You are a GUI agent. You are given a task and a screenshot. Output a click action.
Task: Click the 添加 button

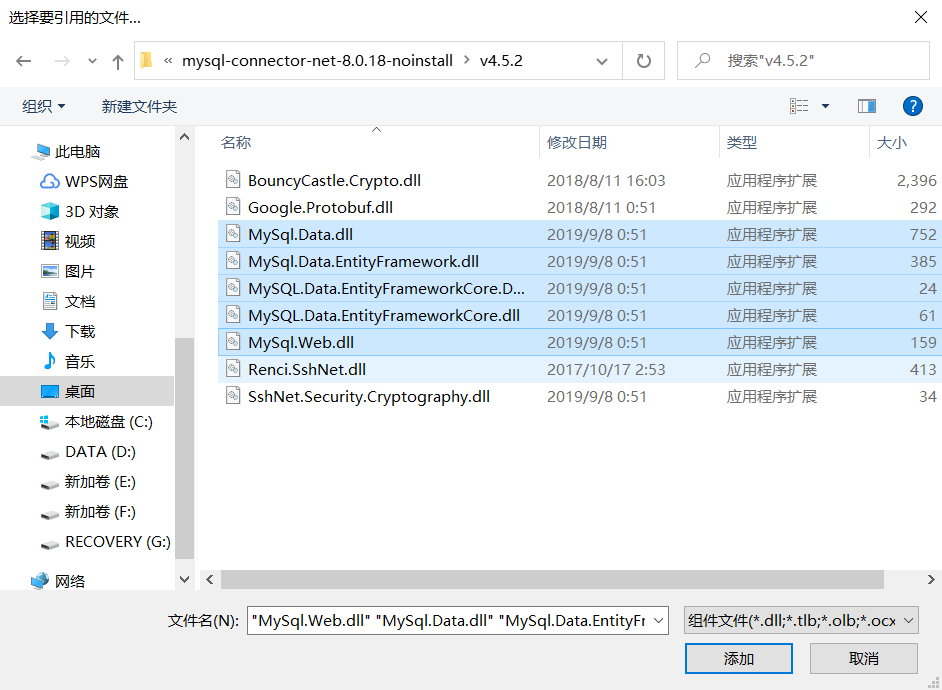click(738, 659)
